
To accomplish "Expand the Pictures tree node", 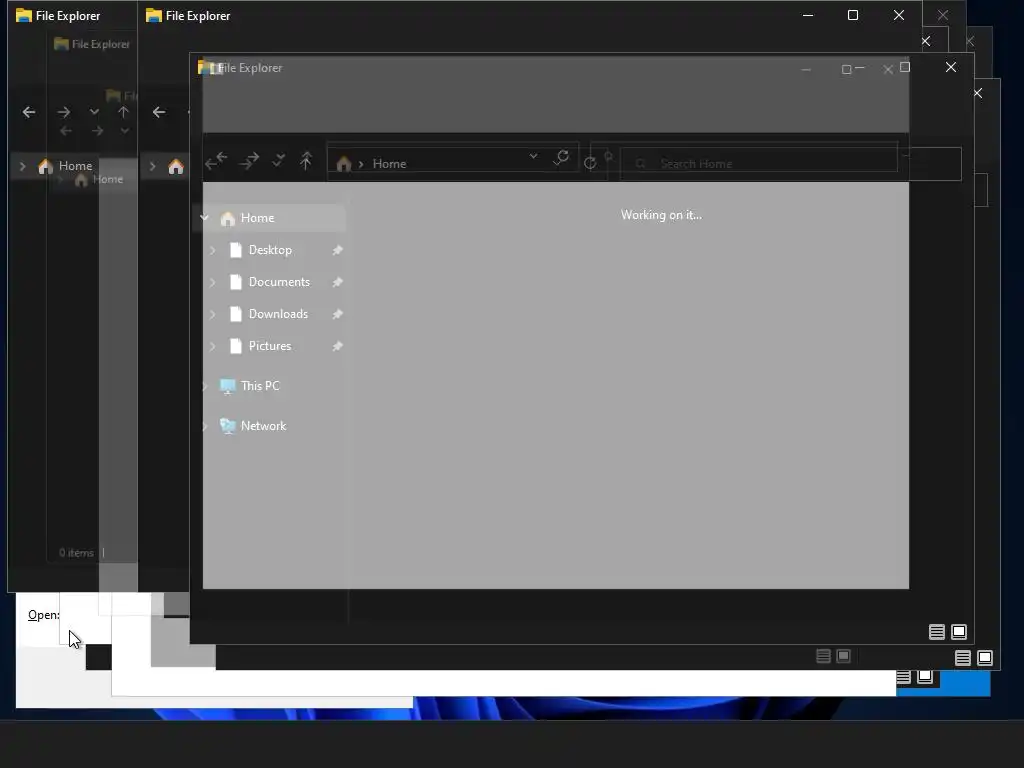I will tap(212, 346).
